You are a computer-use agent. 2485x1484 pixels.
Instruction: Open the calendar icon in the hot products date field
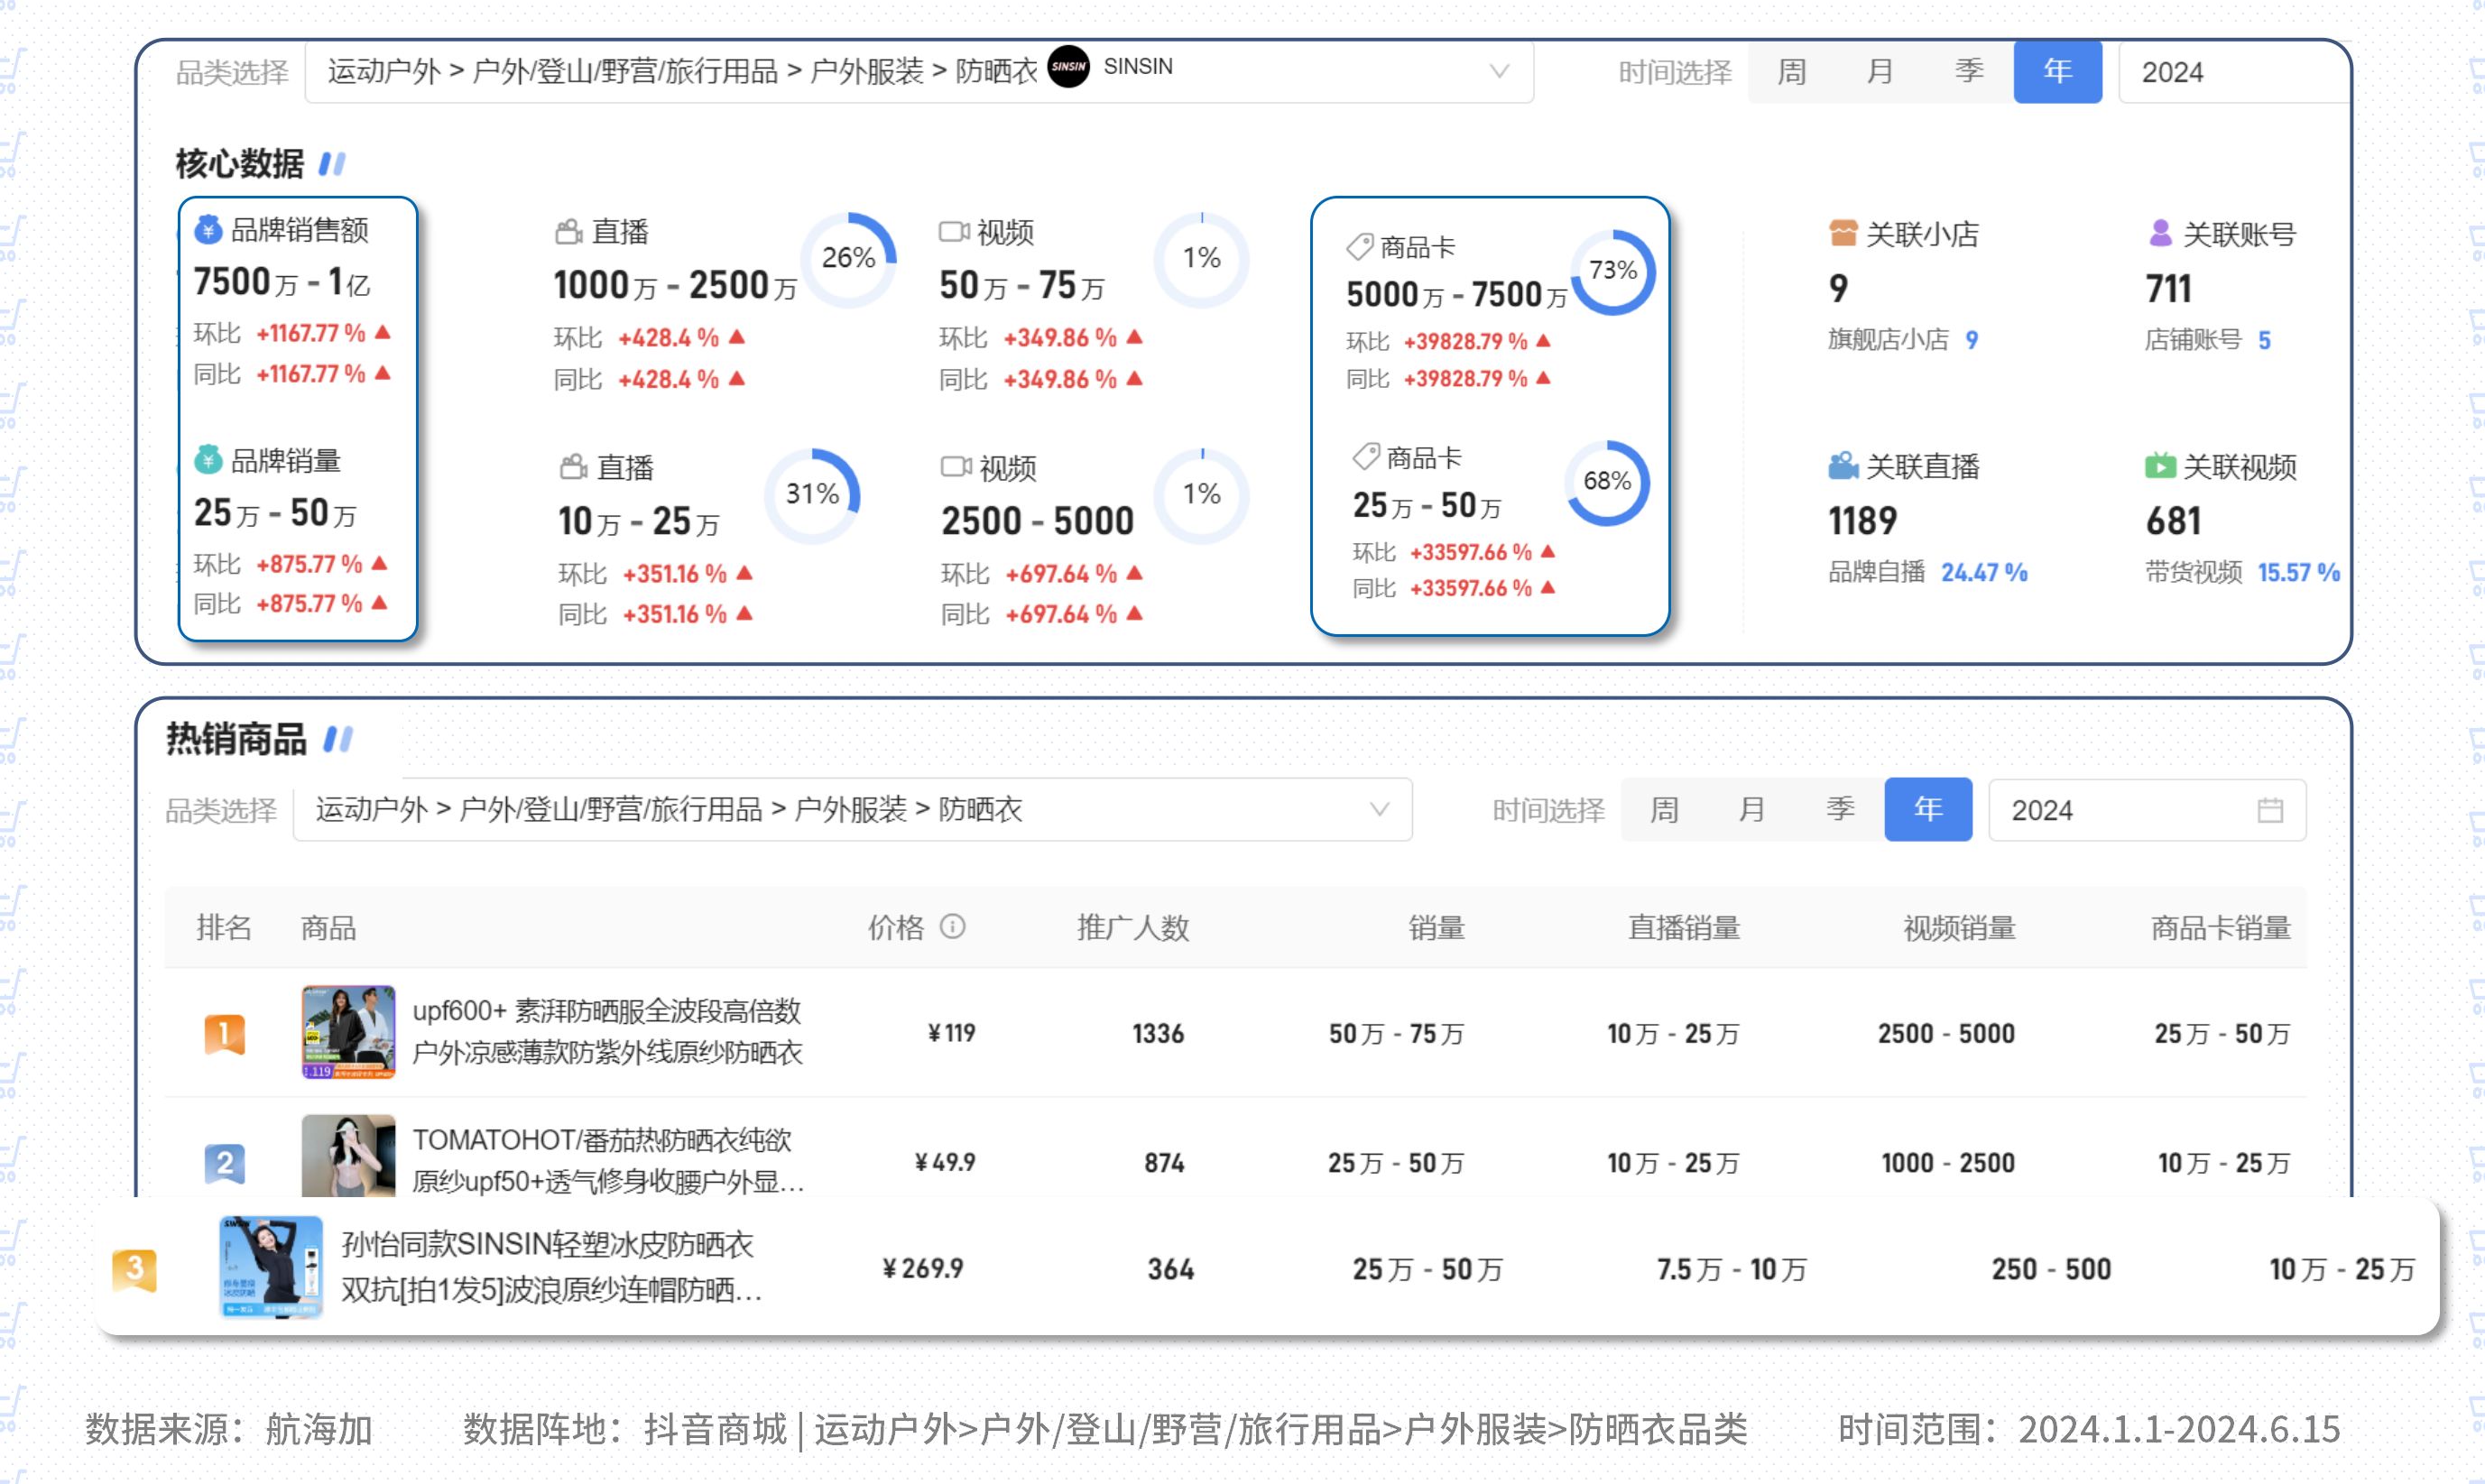coord(2270,810)
